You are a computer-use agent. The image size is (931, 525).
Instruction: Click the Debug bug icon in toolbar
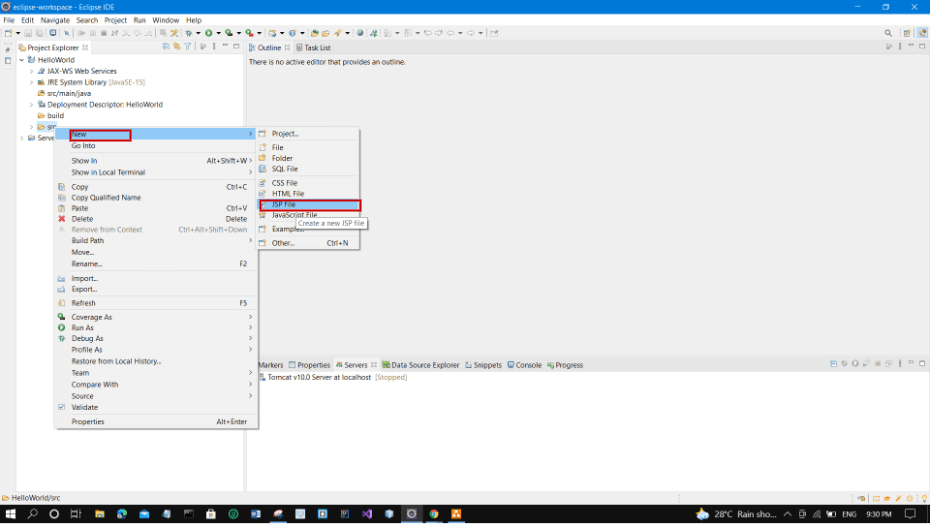tap(189, 33)
